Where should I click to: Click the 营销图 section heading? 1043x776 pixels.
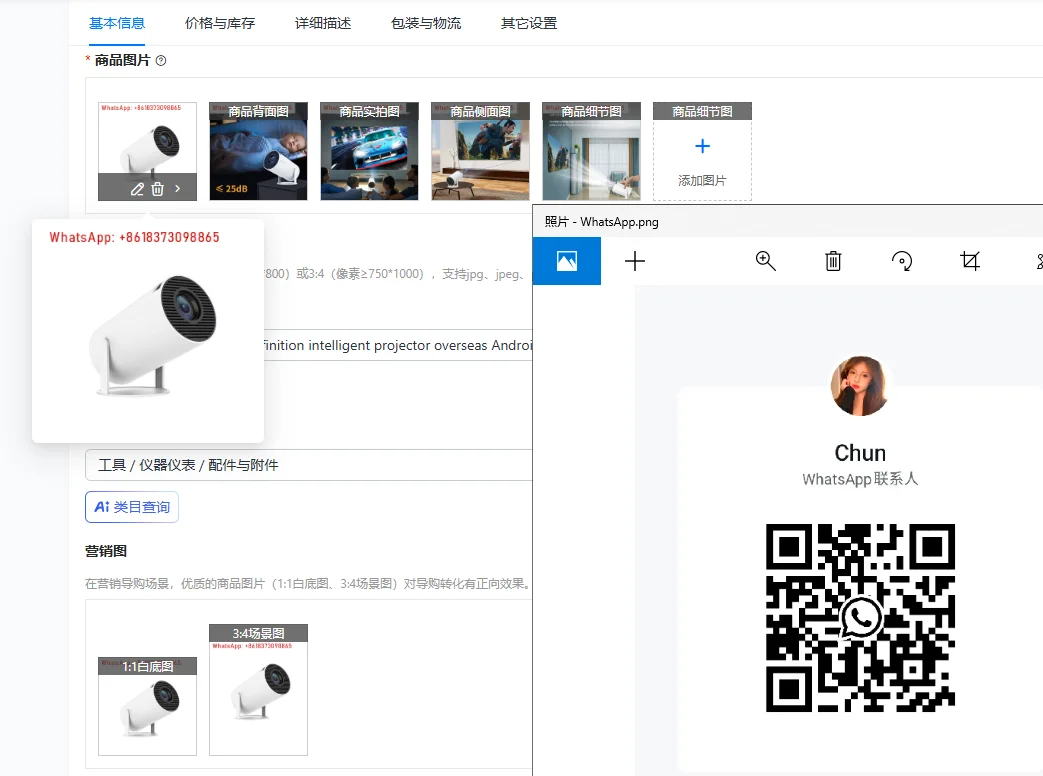(x=106, y=551)
